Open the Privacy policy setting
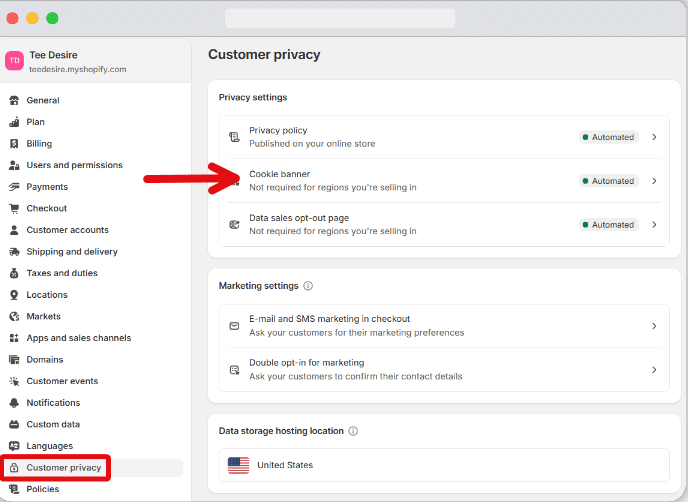This screenshot has height=502, width=688. tap(444, 137)
